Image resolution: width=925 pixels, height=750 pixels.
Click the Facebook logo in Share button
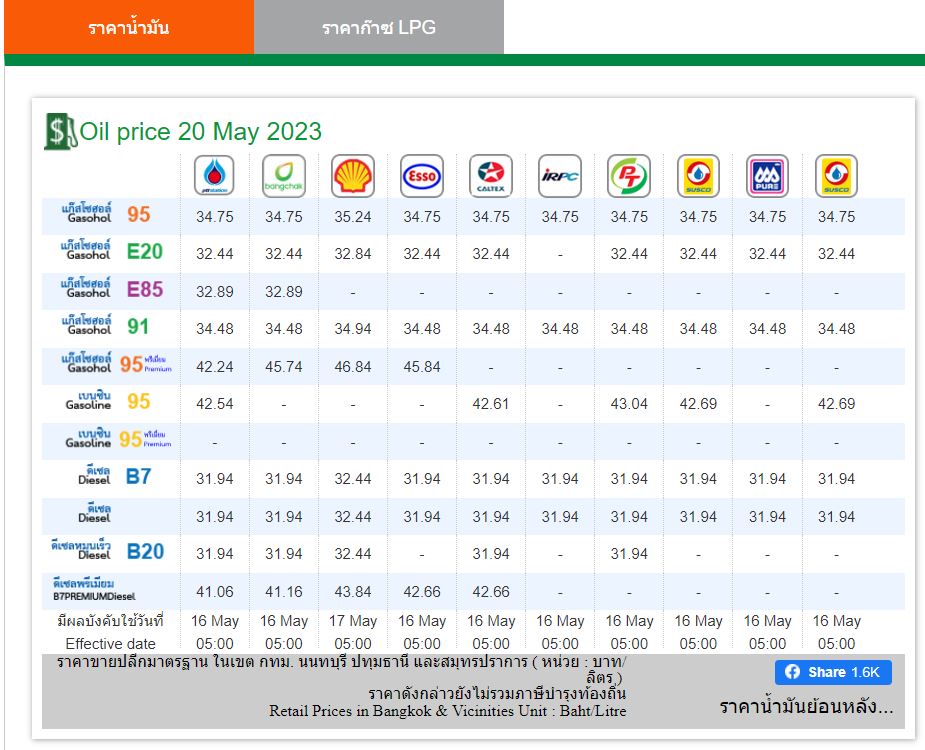(x=792, y=672)
